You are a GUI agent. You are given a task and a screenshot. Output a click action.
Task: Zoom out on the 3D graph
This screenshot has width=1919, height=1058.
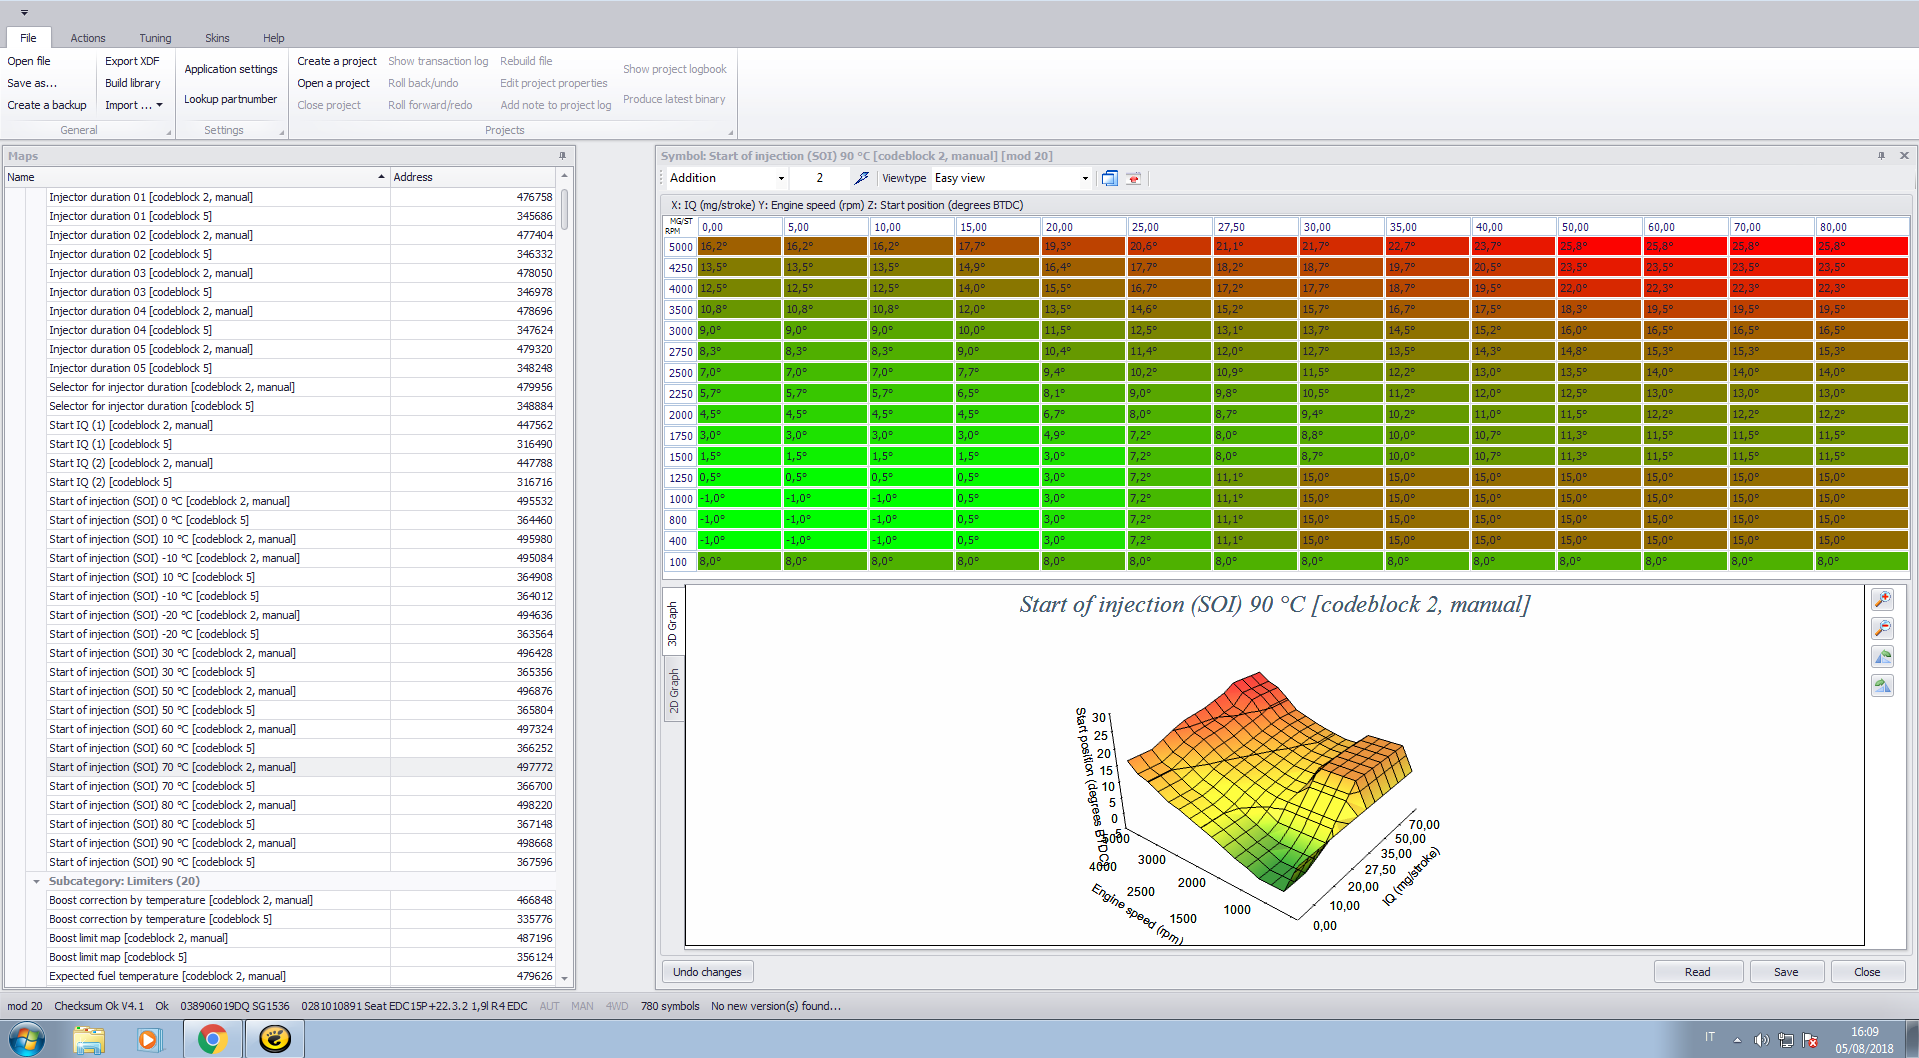pos(1882,628)
